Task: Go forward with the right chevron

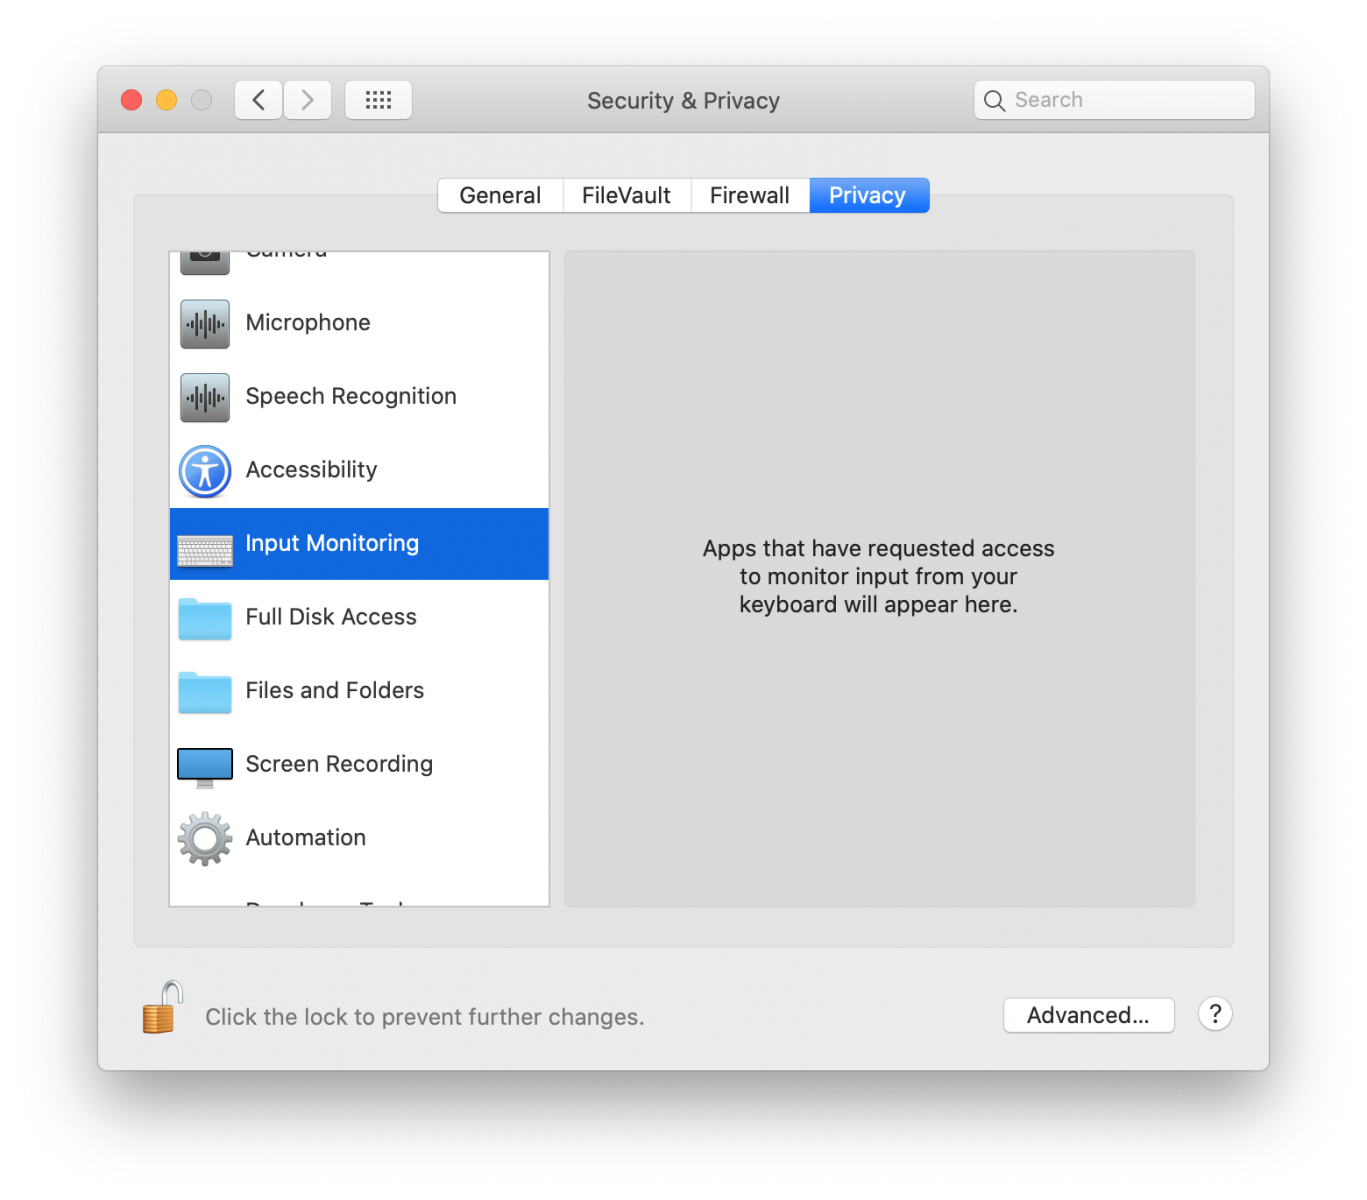Action: 307,100
